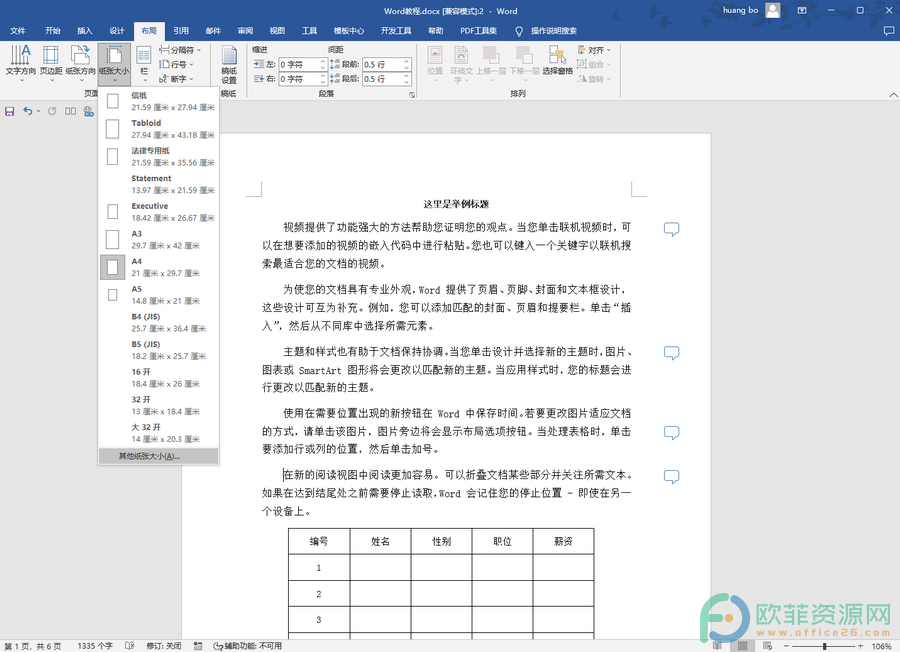
Task: Open 其他纸张大小(A)... option
Action: (158, 456)
